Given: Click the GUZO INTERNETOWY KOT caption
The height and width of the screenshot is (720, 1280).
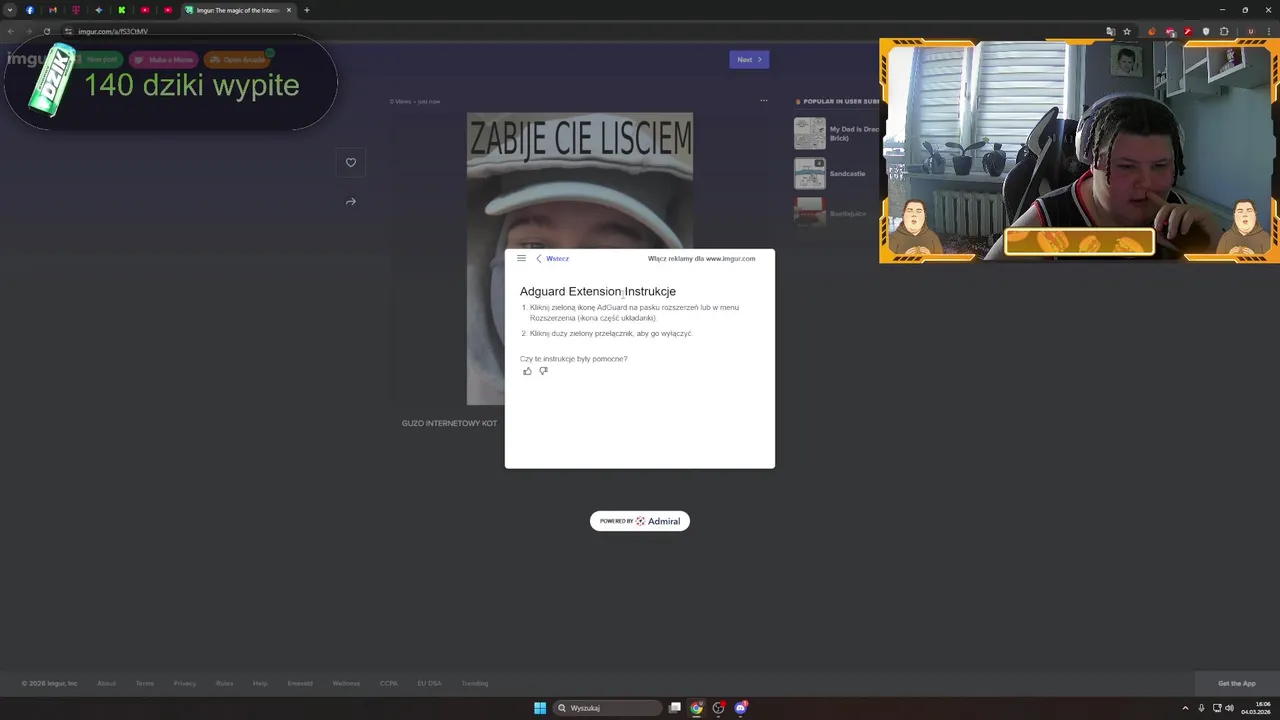Looking at the screenshot, I should 449,423.
